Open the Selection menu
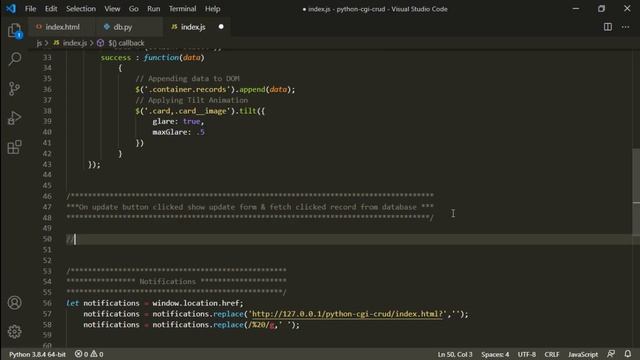 pyautogui.click(x=81, y=9)
